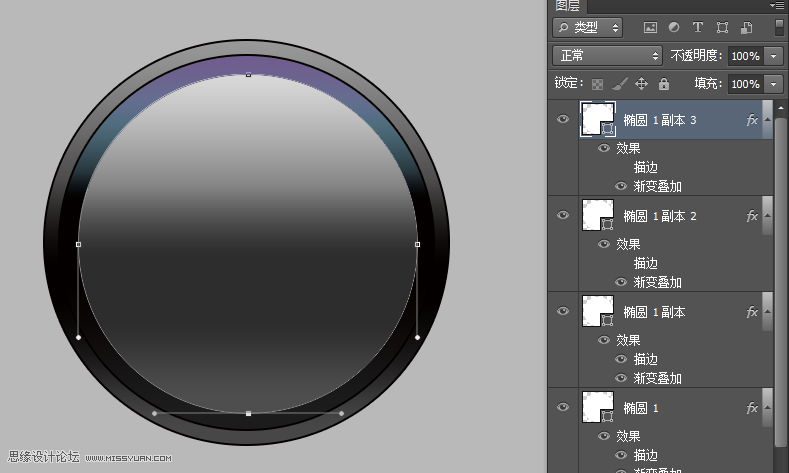The height and width of the screenshot is (473, 789).
Task: Lock all padlock icon
Action: (664, 84)
